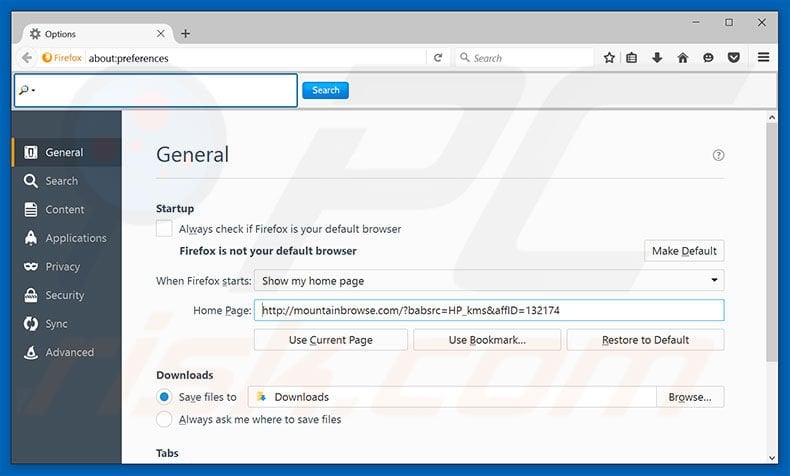Click the Make Default button
Viewport: 790px width, 476px height.
684,251
